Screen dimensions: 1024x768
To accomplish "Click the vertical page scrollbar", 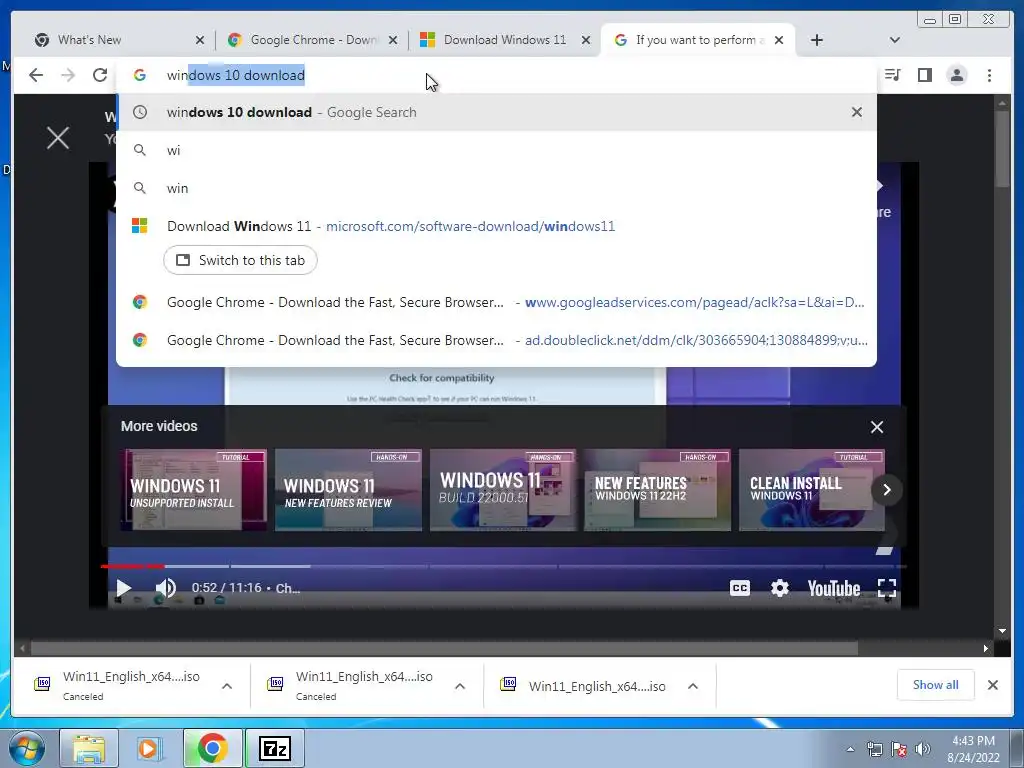I will point(1002,150).
